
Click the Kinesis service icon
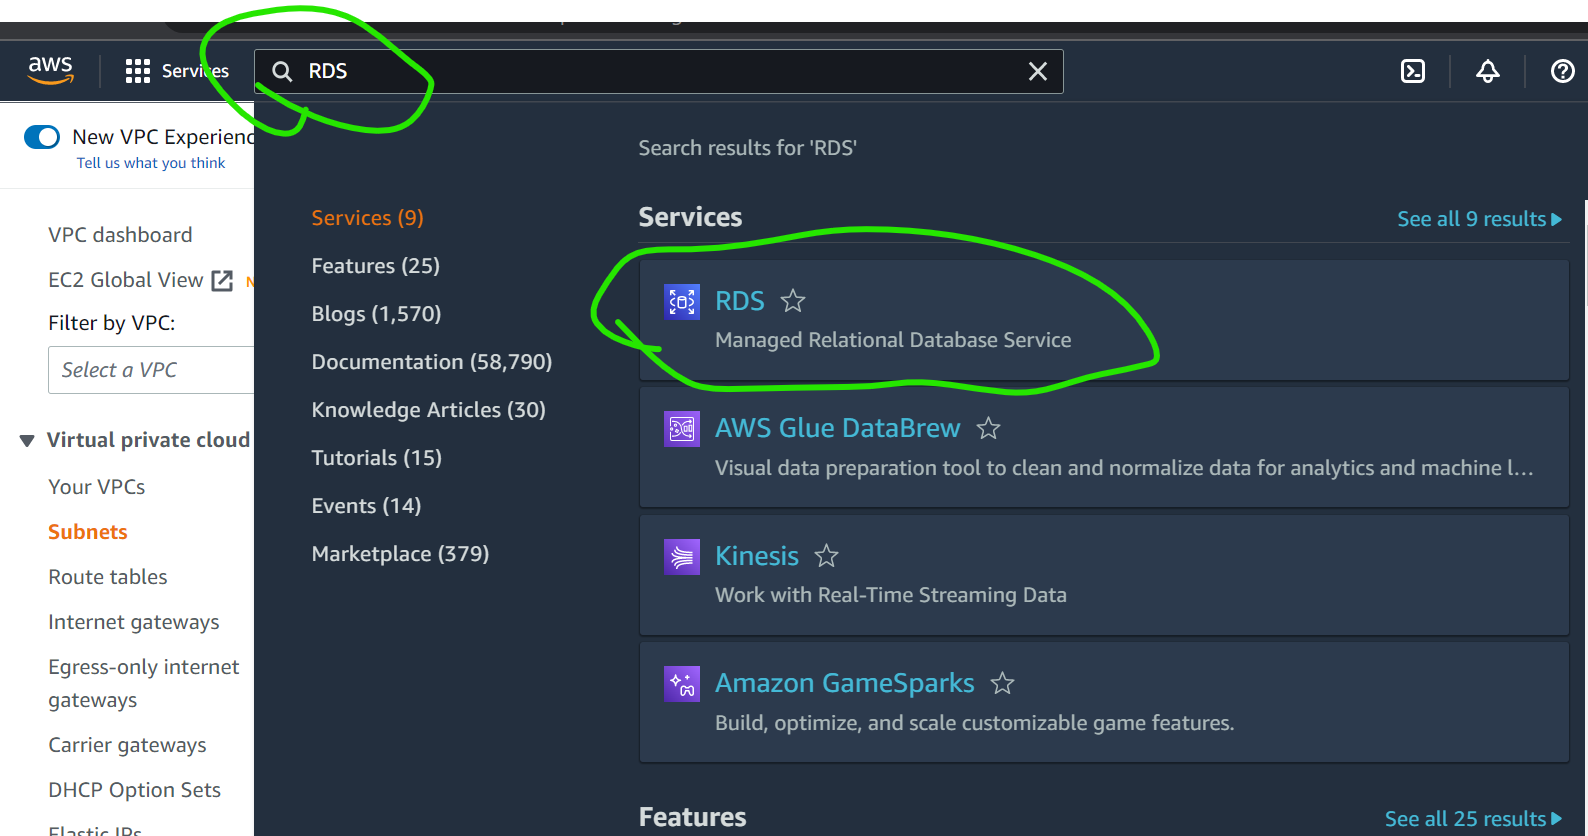[682, 556]
